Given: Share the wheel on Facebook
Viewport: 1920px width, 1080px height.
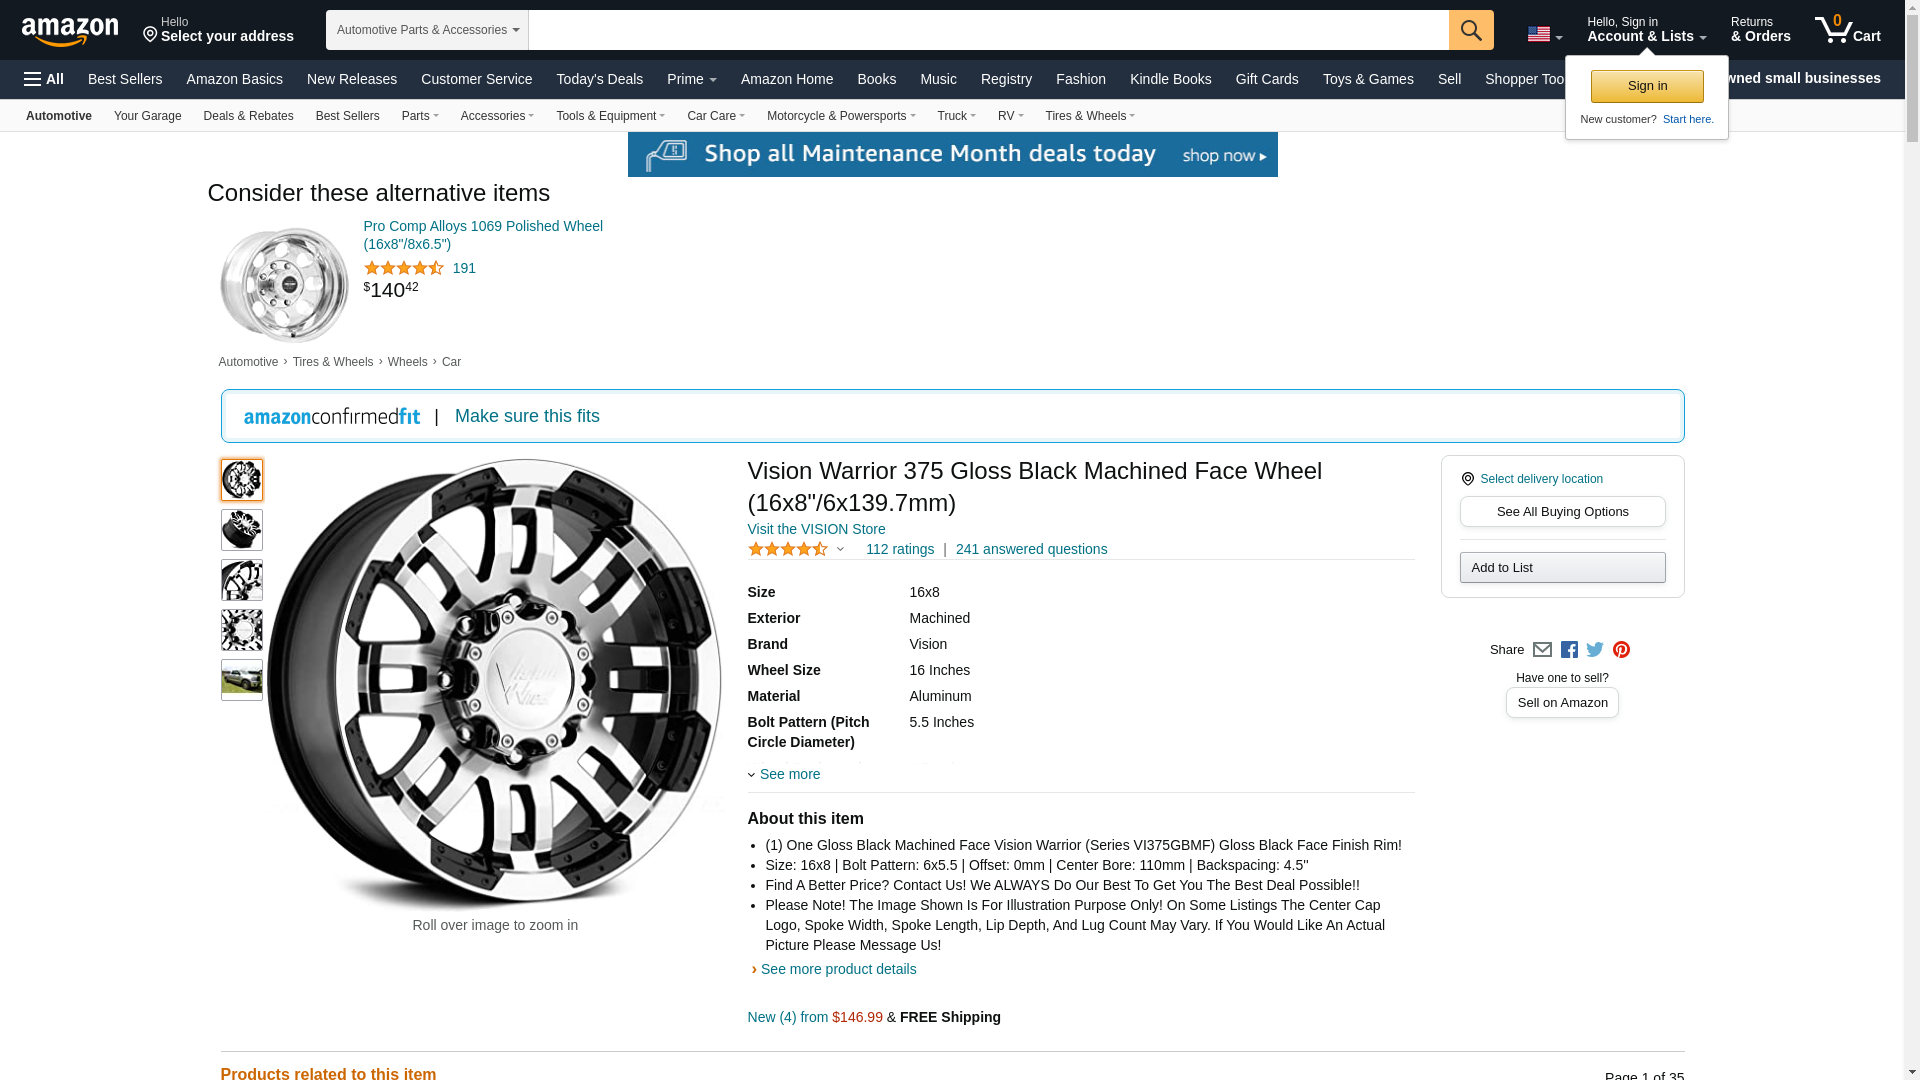Looking at the screenshot, I should [1569, 650].
